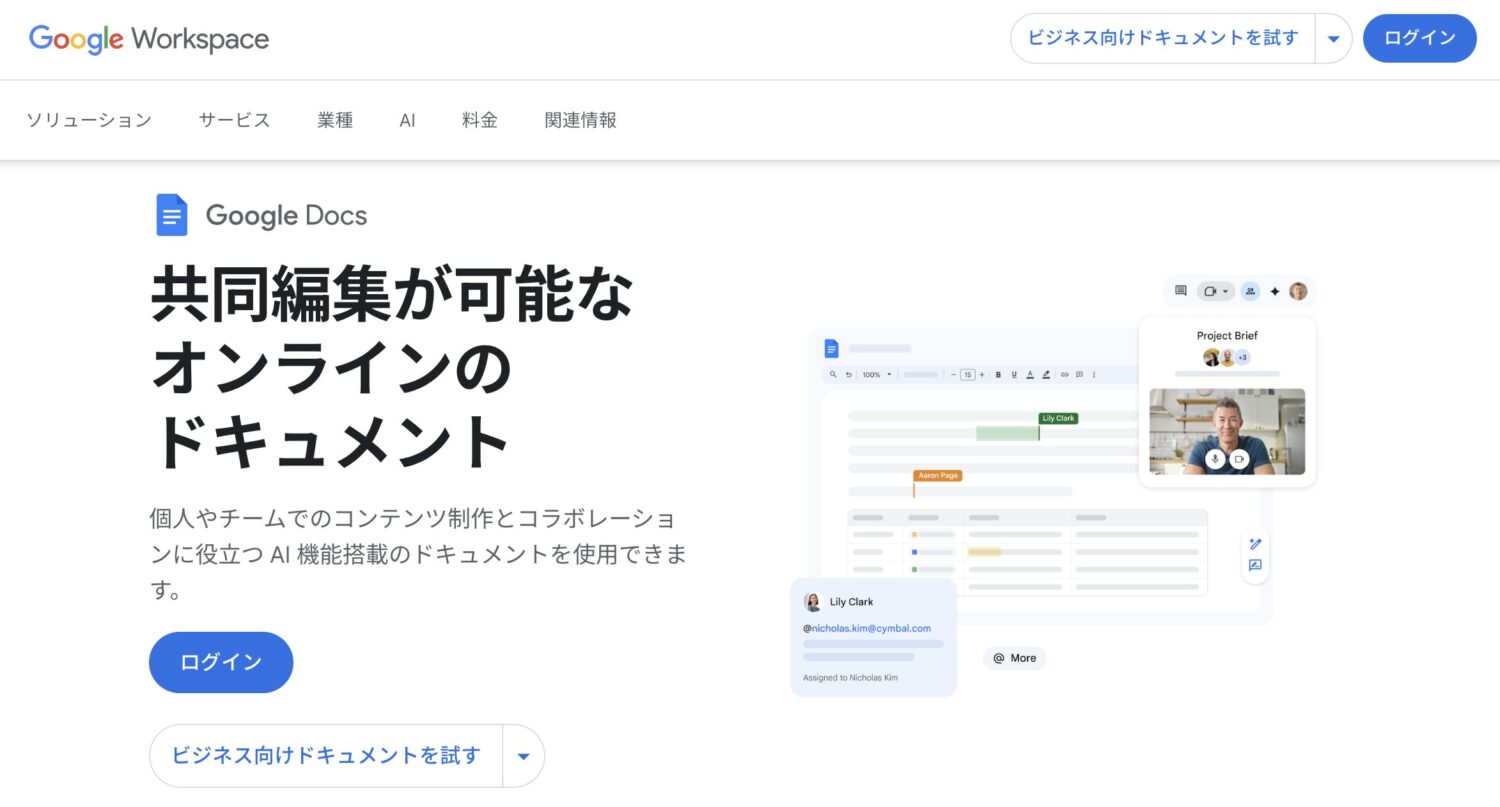
Task: Click the +3 participants badge
Action: coord(1242,357)
